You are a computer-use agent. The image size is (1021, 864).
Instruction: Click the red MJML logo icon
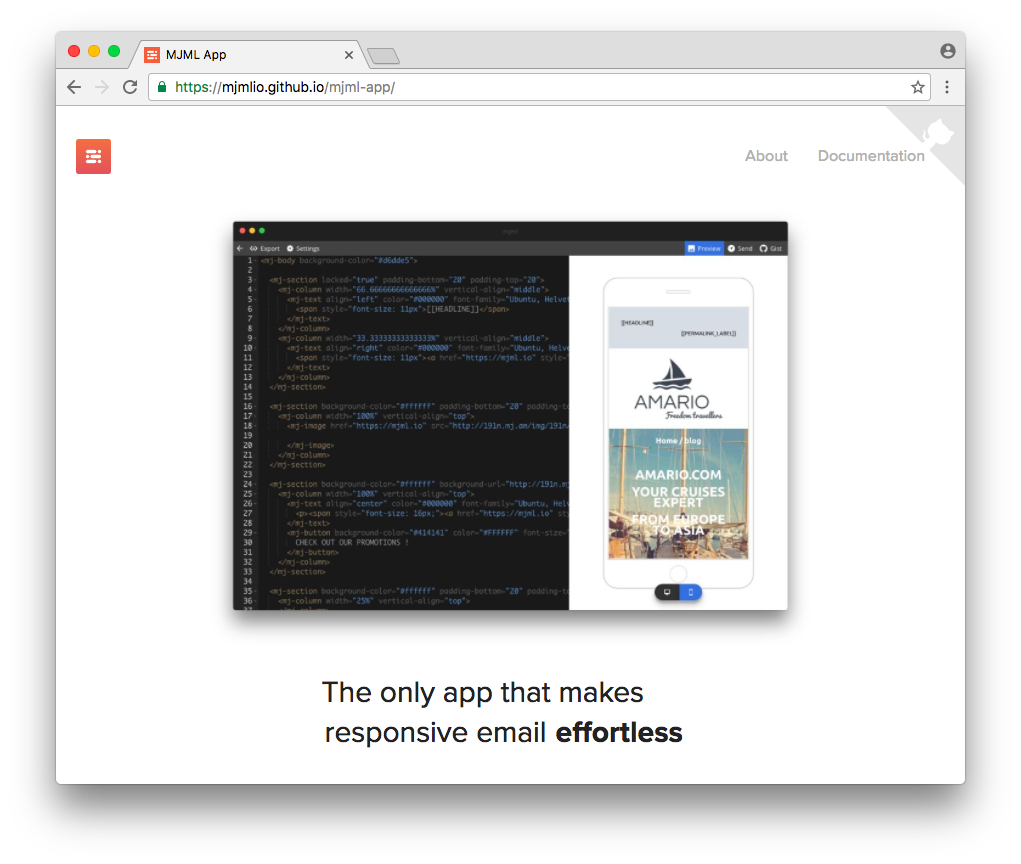point(93,156)
